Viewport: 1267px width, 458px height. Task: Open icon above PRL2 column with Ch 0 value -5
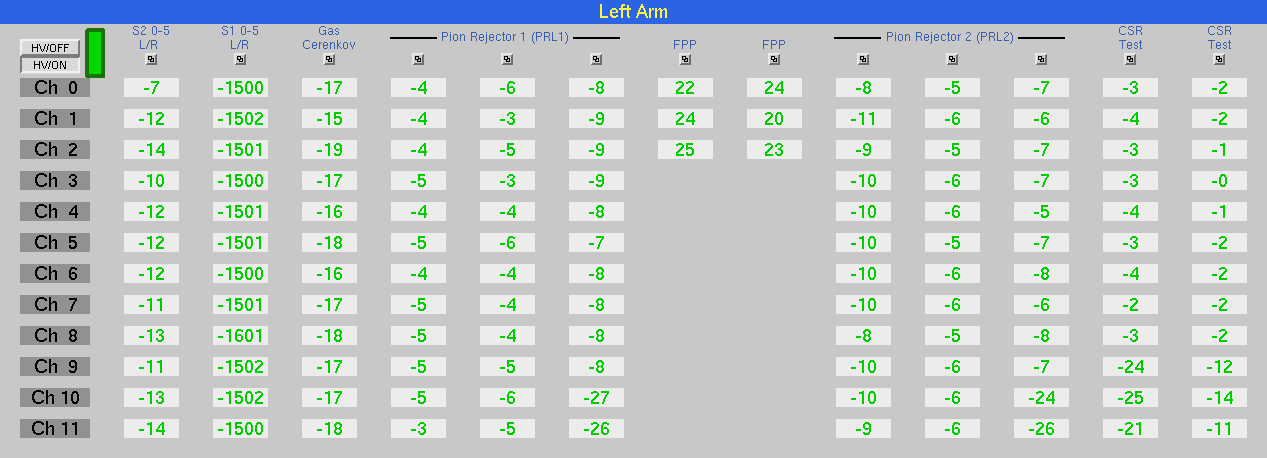pos(952,59)
